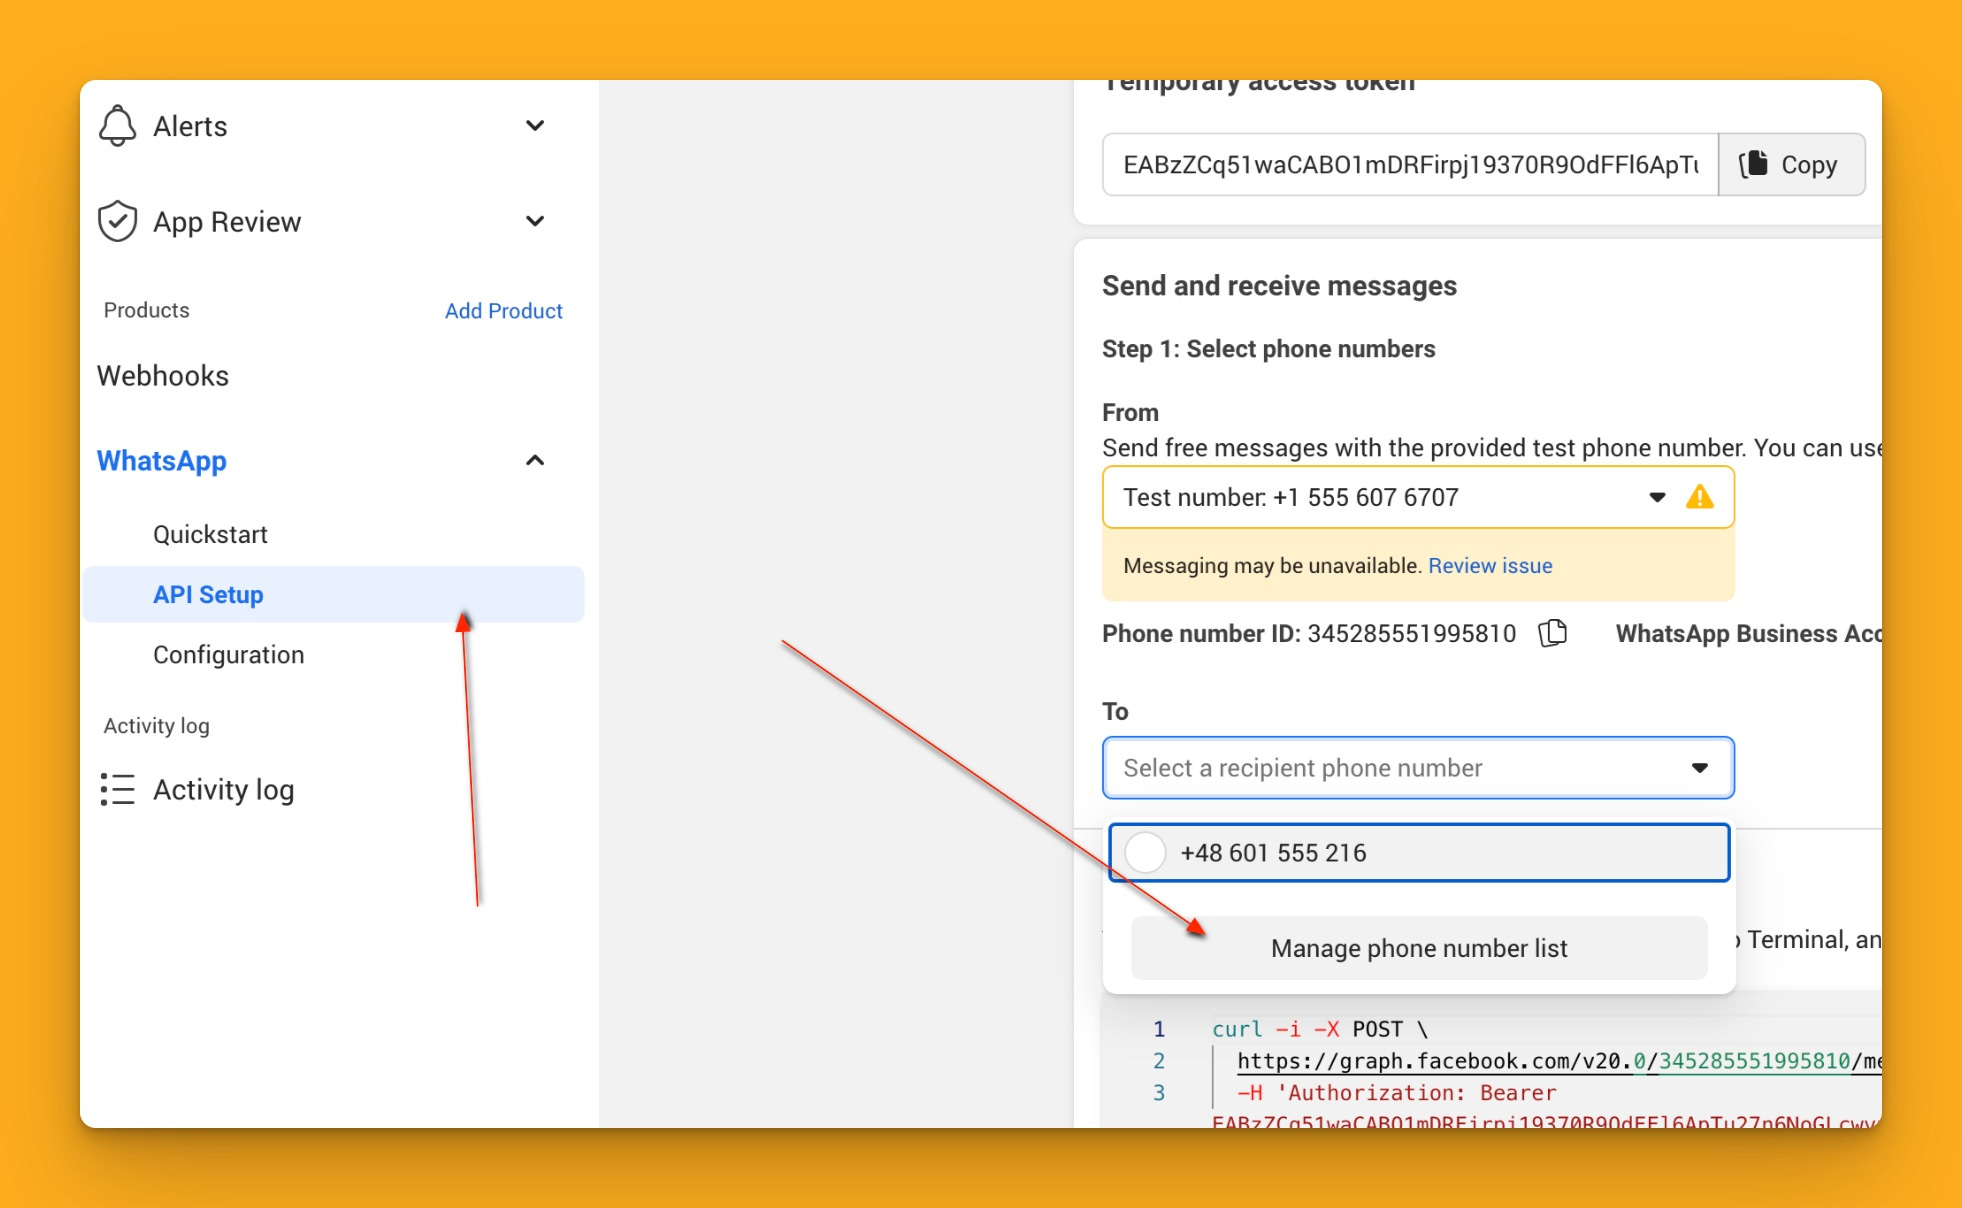Expand the App Review section

(x=535, y=221)
